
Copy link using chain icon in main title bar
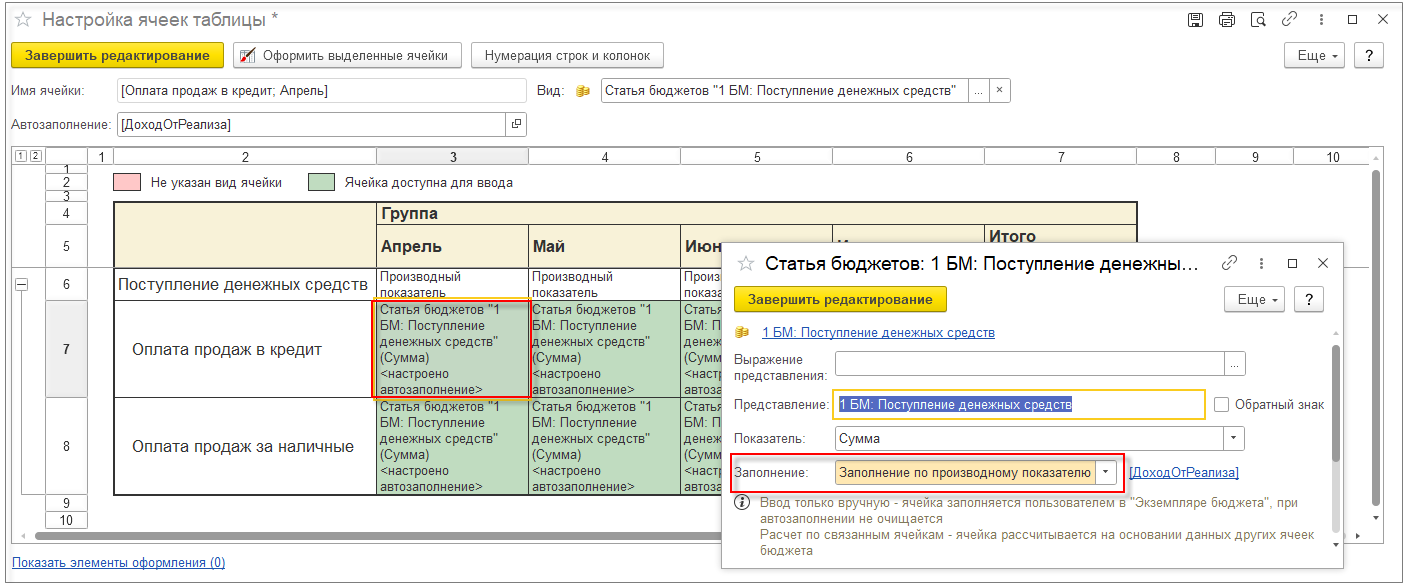click(1290, 19)
